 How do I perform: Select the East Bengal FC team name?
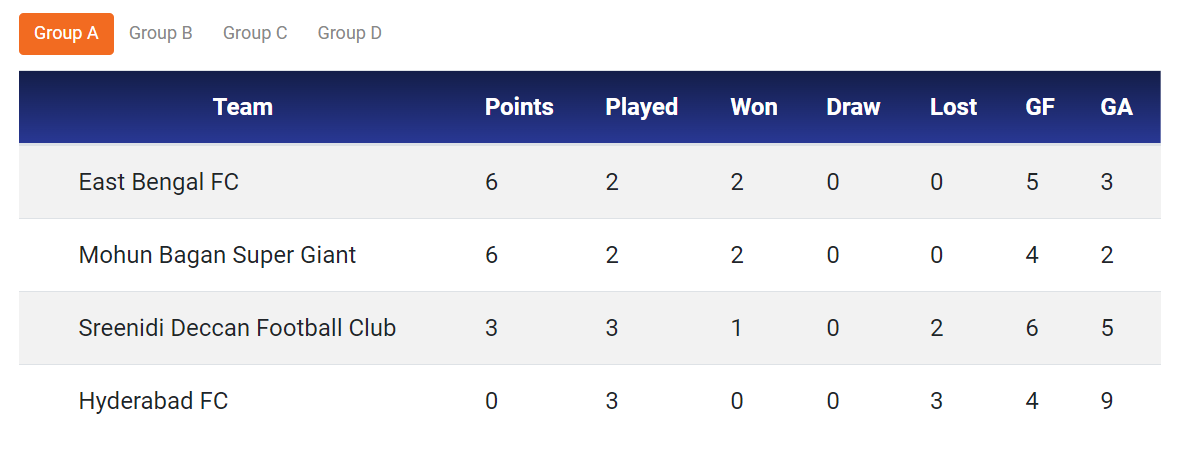[x=159, y=182]
